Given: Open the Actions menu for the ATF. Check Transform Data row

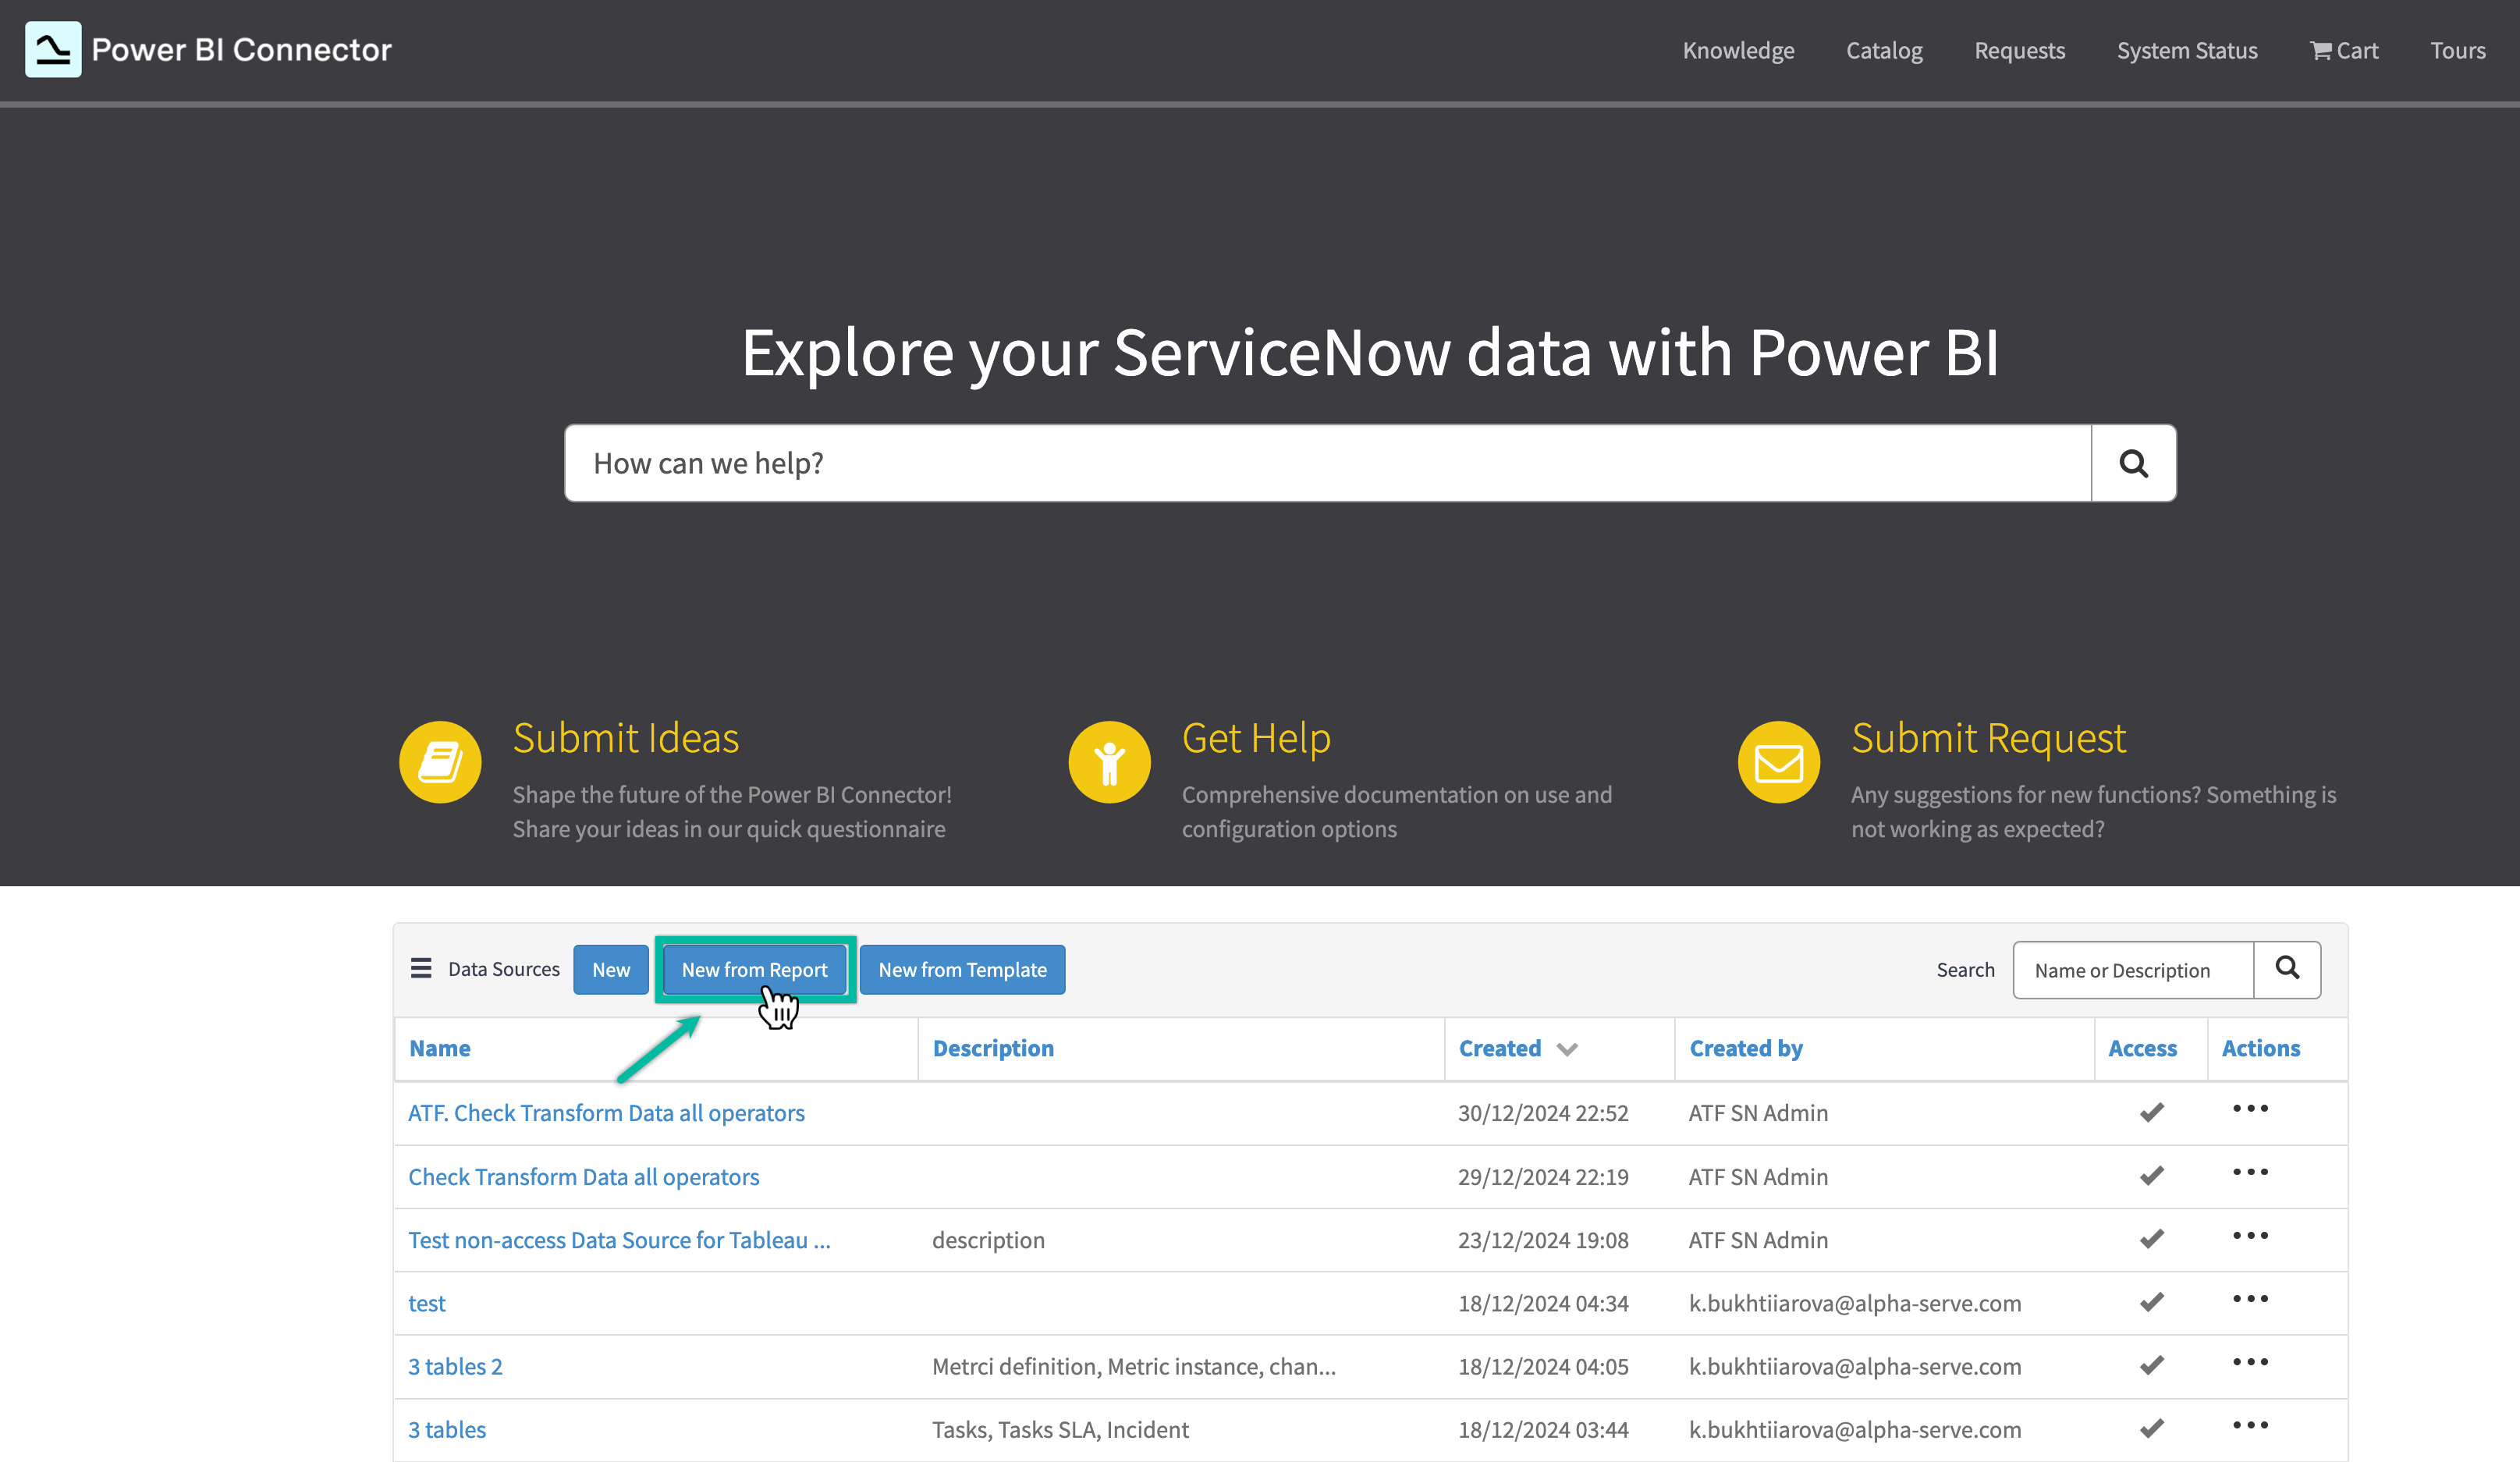Looking at the screenshot, I should pyautogui.click(x=2250, y=1108).
